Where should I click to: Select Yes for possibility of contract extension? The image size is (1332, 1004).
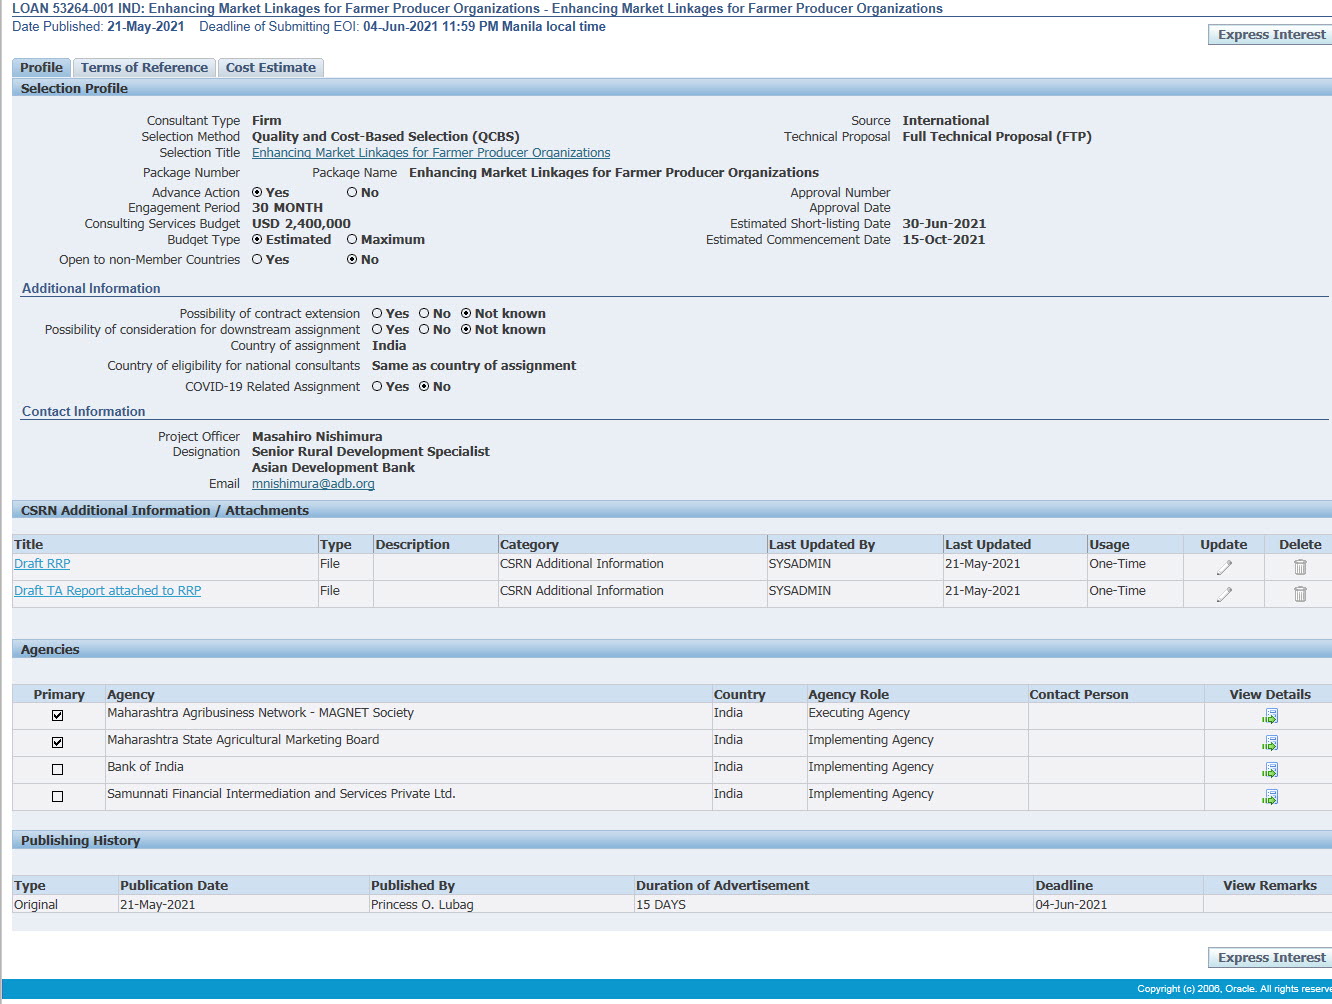(377, 313)
